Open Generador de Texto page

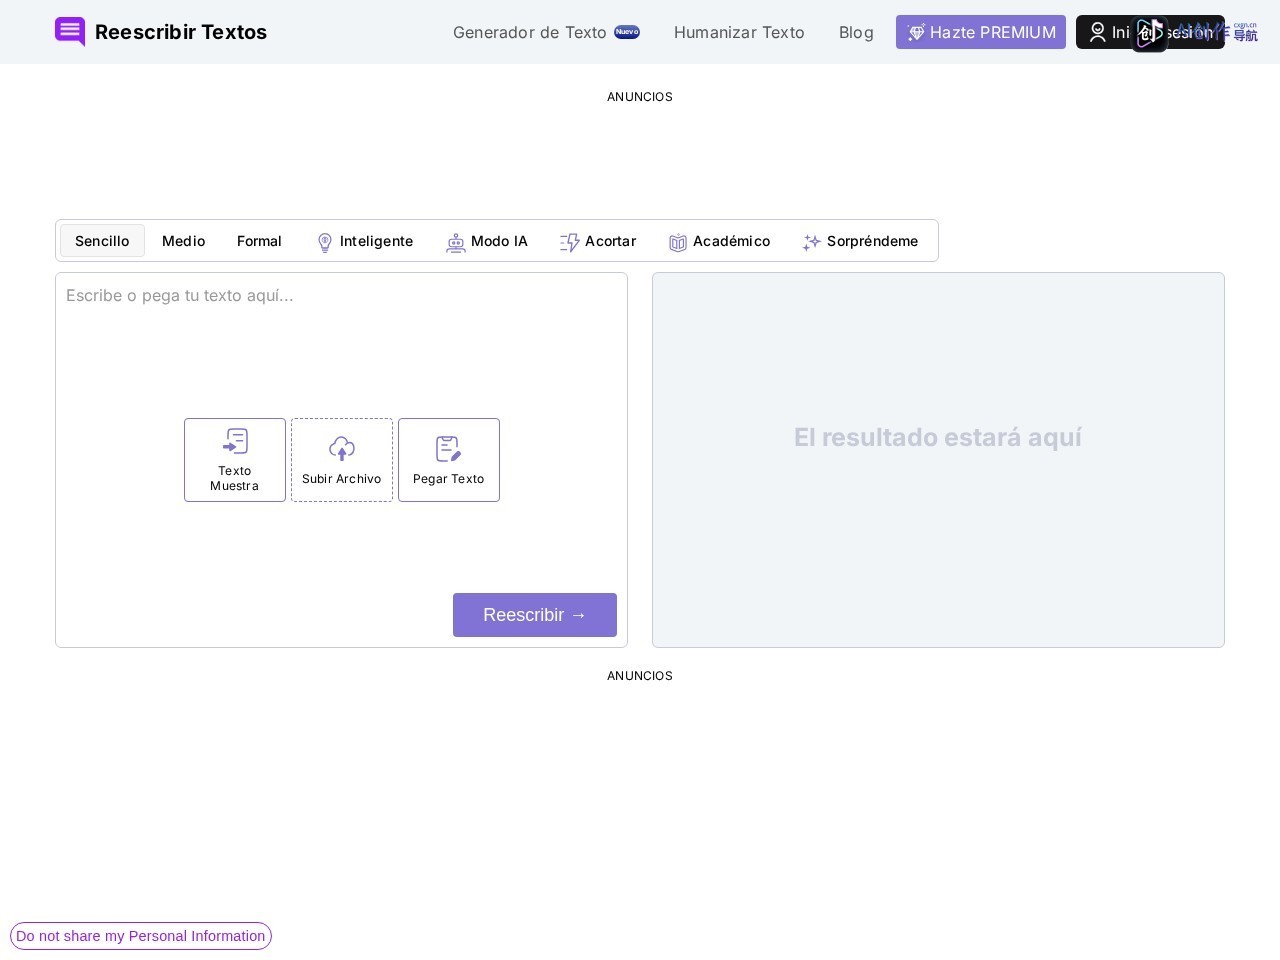(x=529, y=32)
